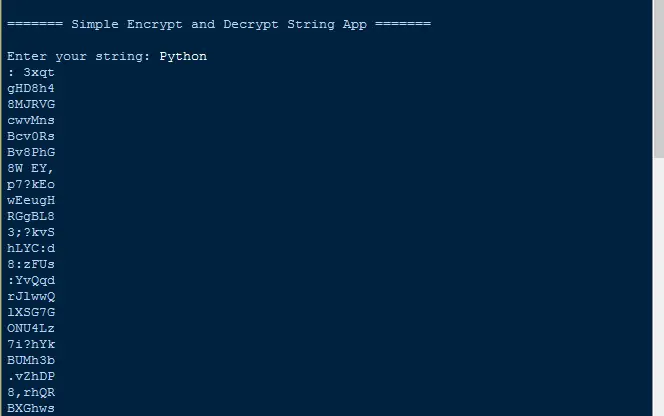664x416 pixels.
Task: Click the empty scrollbar track below the thumb
Action: click(x=658, y=290)
